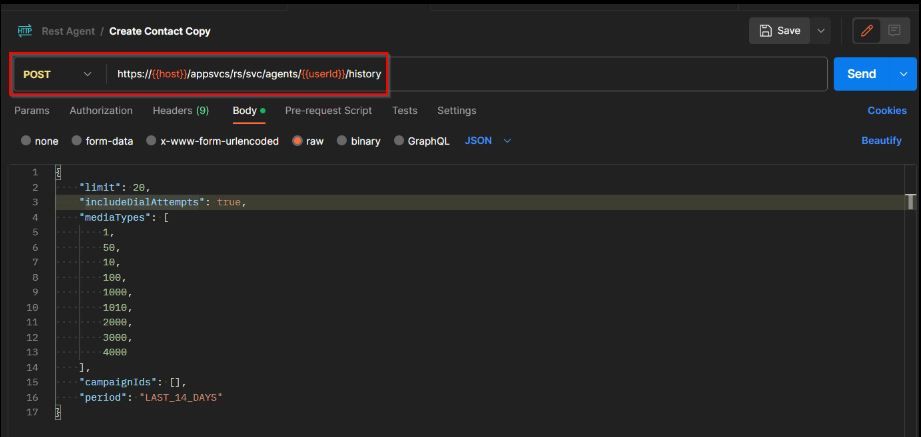The height and width of the screenshot is (437, 921).
Task: Click the "period" key on line 16
Action: point(103,398)
